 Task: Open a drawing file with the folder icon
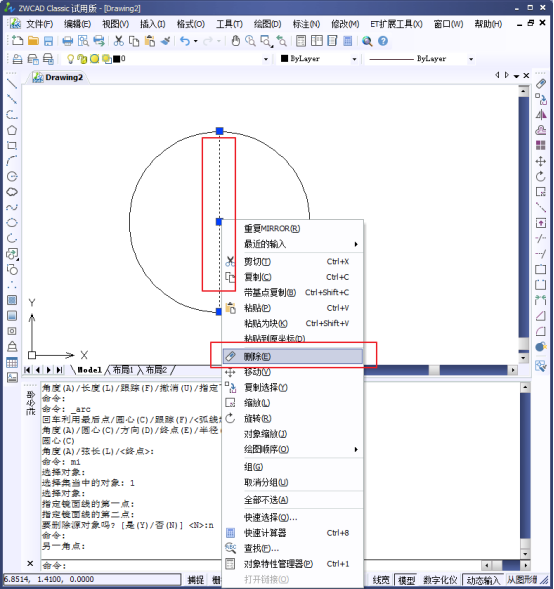pyautogui.click(x=33, y=41)
